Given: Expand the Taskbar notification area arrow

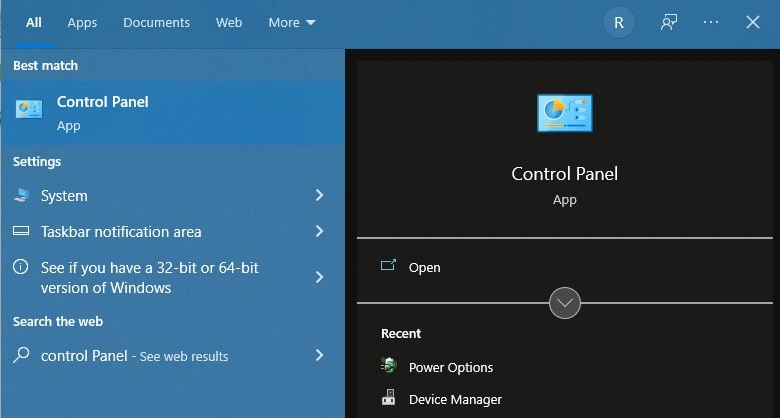Looking at the screenshot, I should [x=320, y=231].
